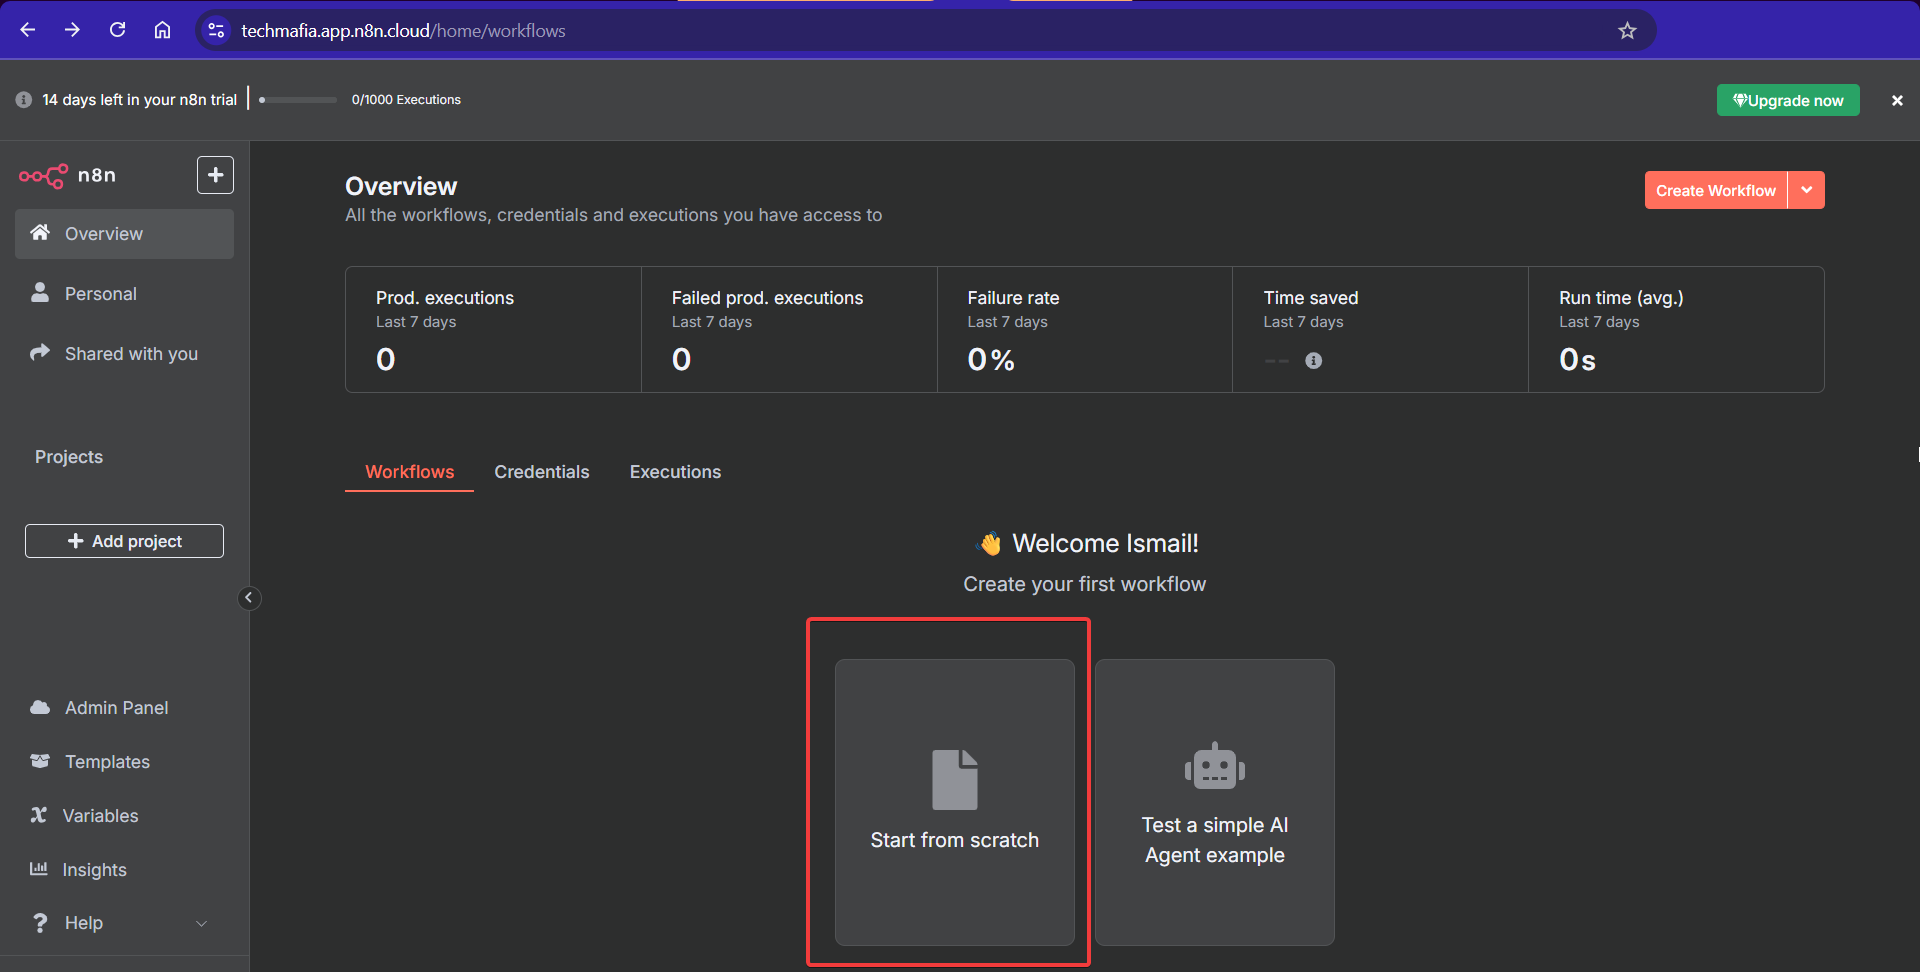This screenshot has height=972, width=1920.
Task: Click the plus icon to create new workflow
Action: (x=215, y=175)
